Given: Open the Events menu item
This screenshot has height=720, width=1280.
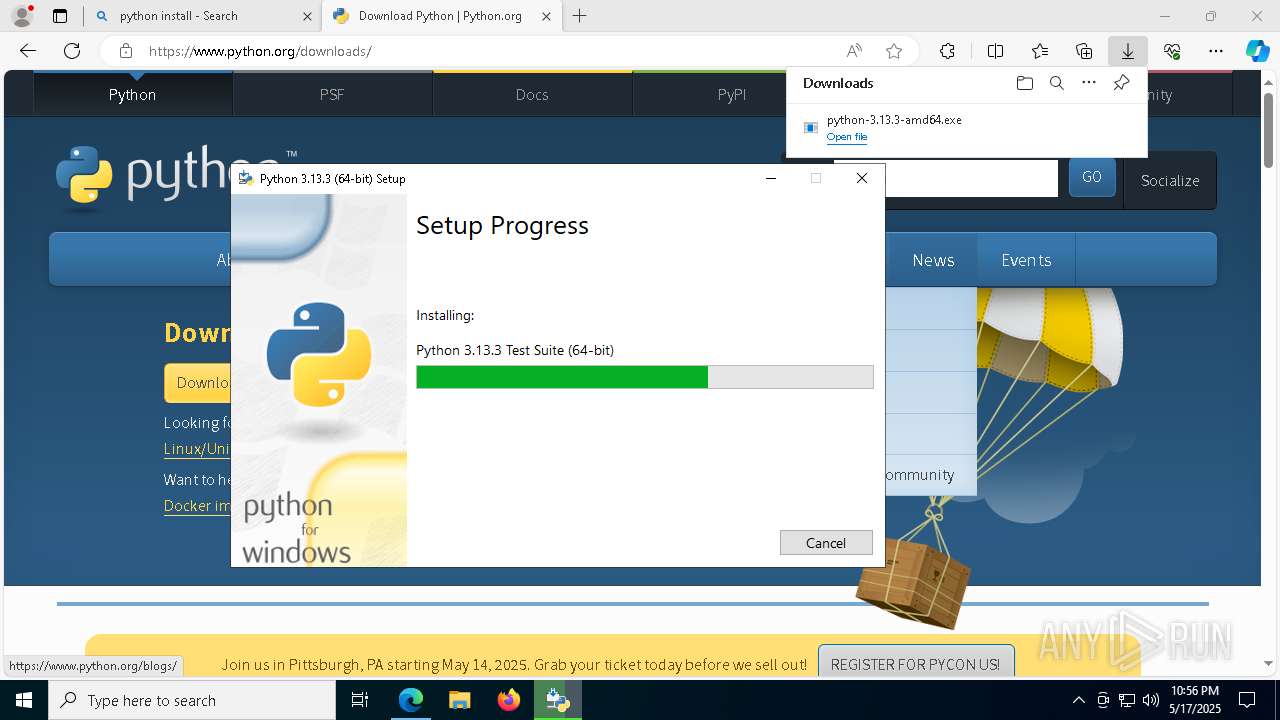Looking at the screenshot, I should coord(1026,260).
